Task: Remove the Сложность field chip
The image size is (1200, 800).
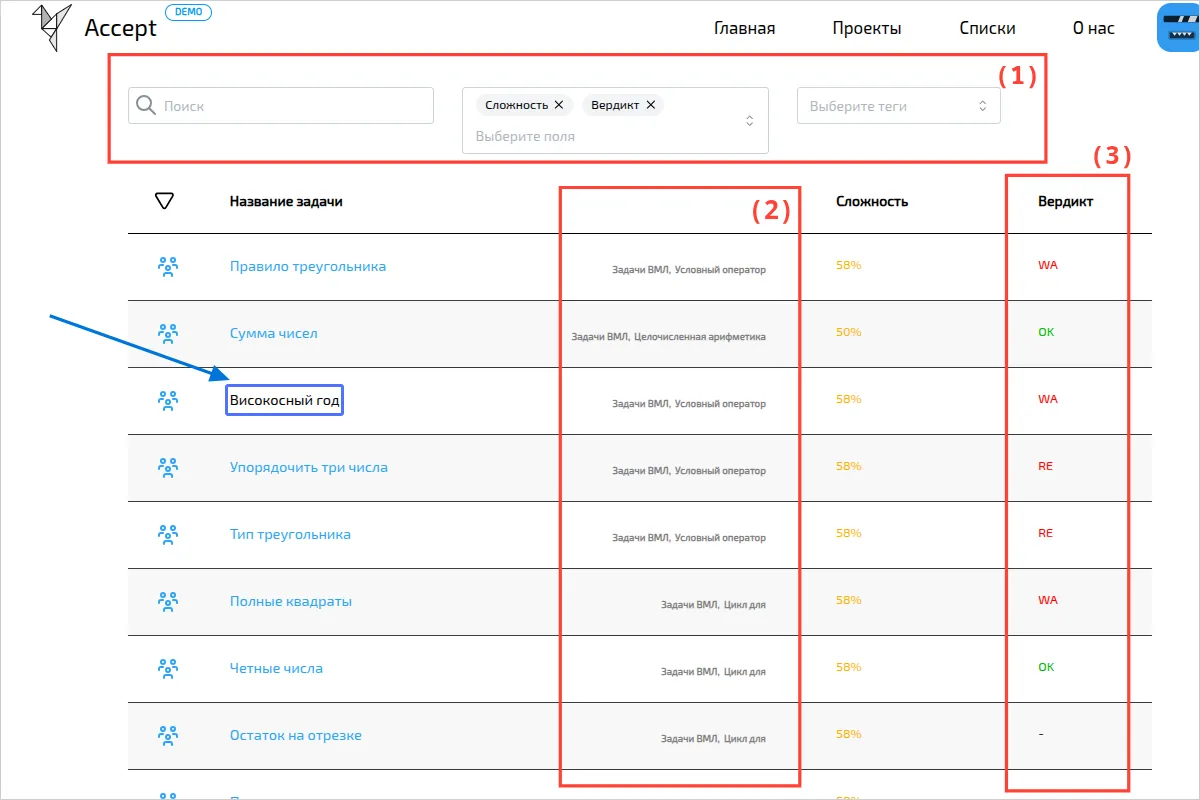Action: pyautogui.click(x=559, y=105)
